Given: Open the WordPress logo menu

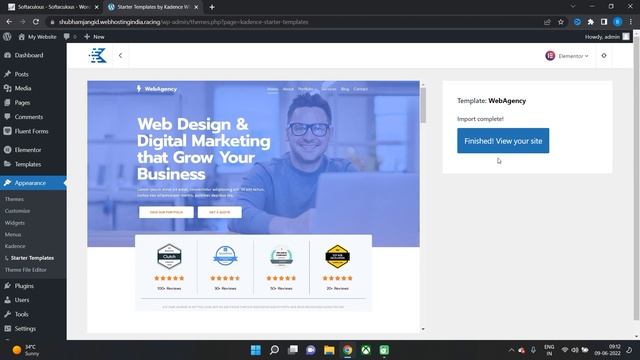Looking at the screenshot, I should (7, 37).
